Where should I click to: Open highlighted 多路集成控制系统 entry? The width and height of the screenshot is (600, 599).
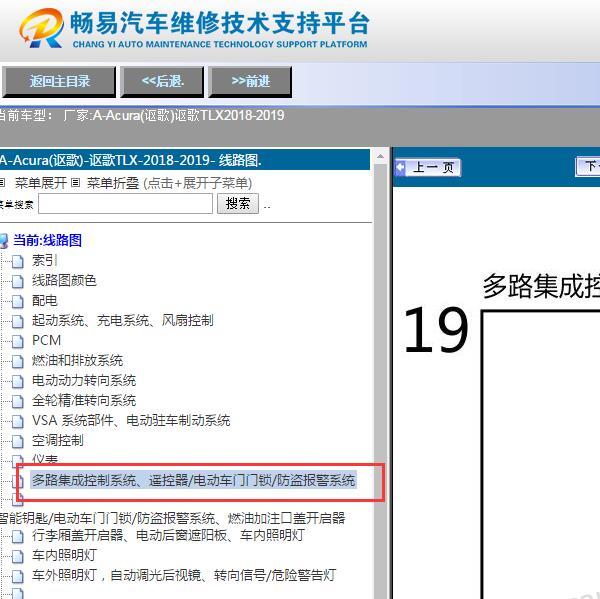coord(193,480)
